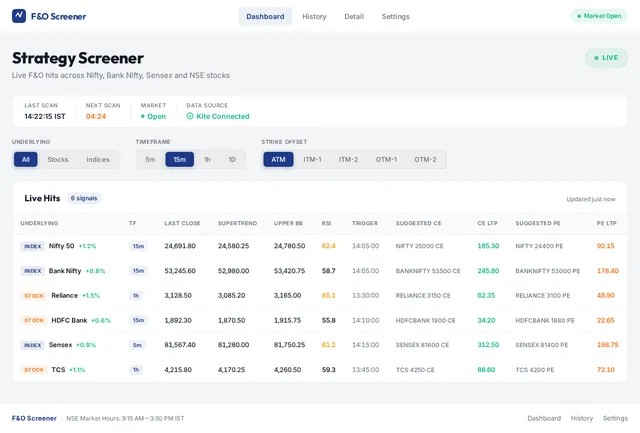The width and height of the screenshot is (640, 433).
Task: Filter underlying by Indices
Action: [98, 160]
